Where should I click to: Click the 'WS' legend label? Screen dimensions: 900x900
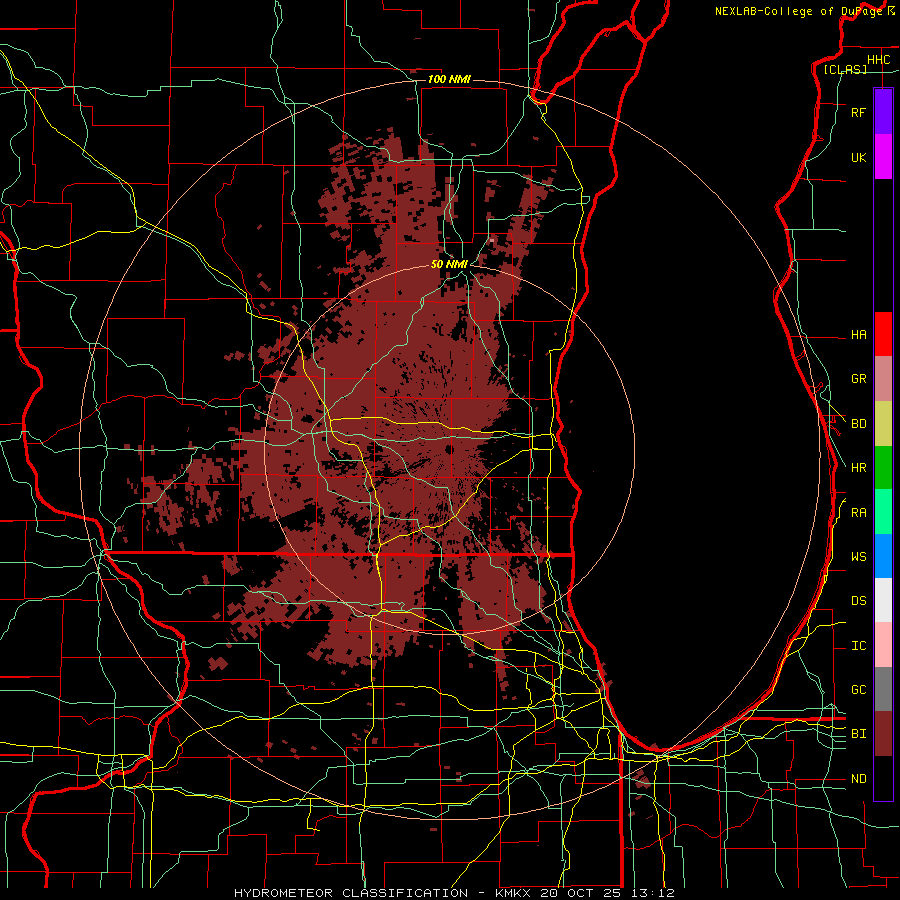click(858, 557)
